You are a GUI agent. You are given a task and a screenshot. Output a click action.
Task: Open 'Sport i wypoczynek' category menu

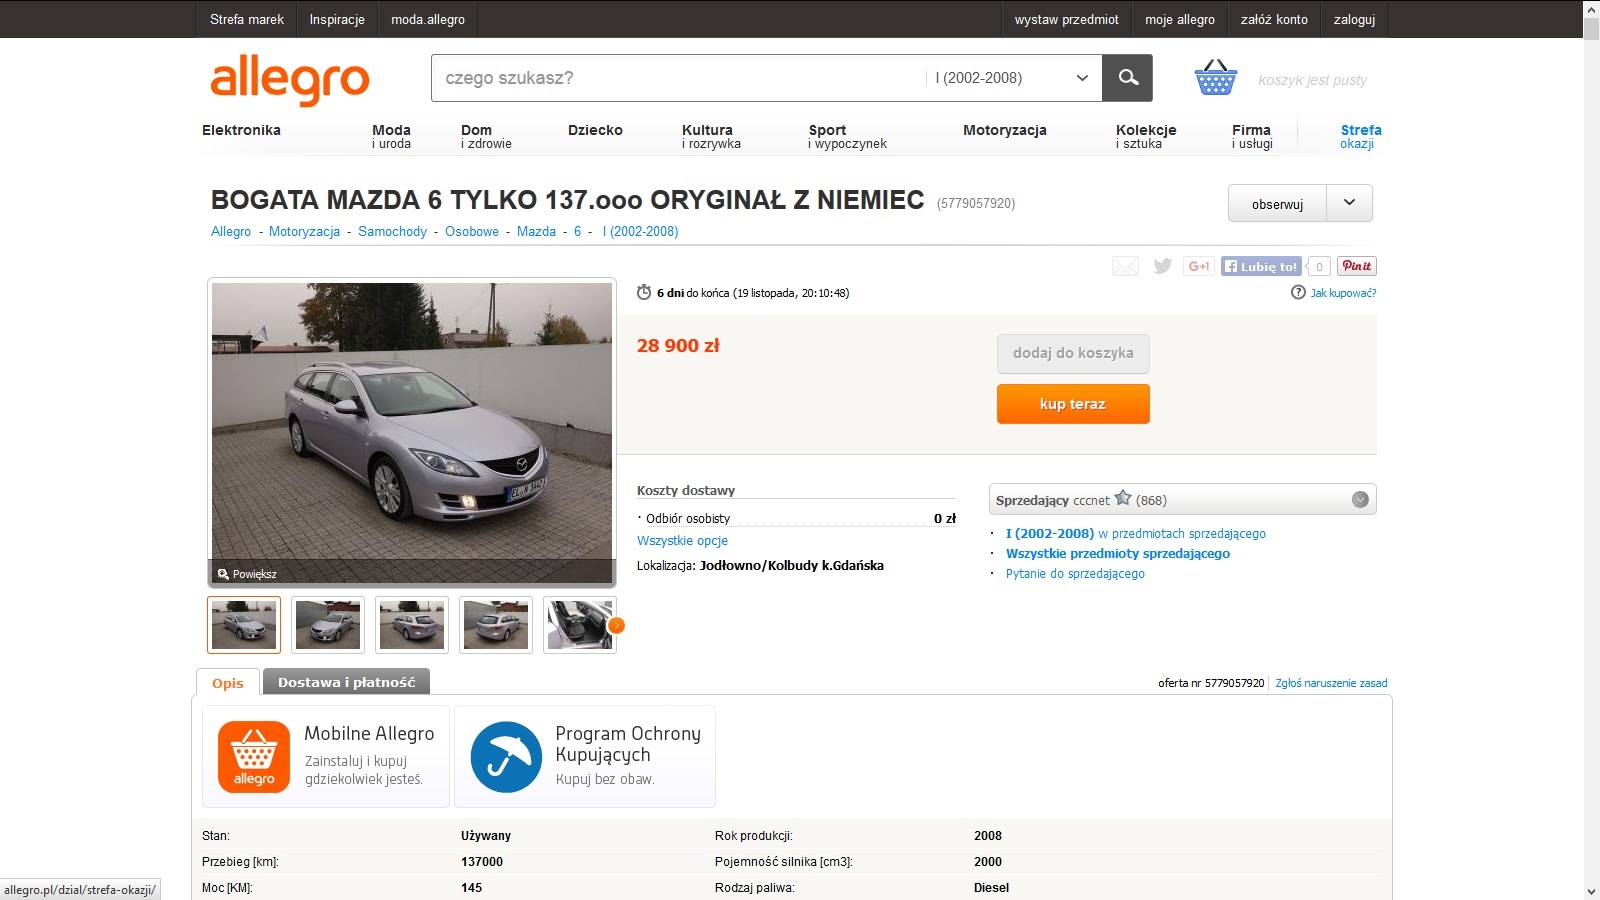coord(847,137)
